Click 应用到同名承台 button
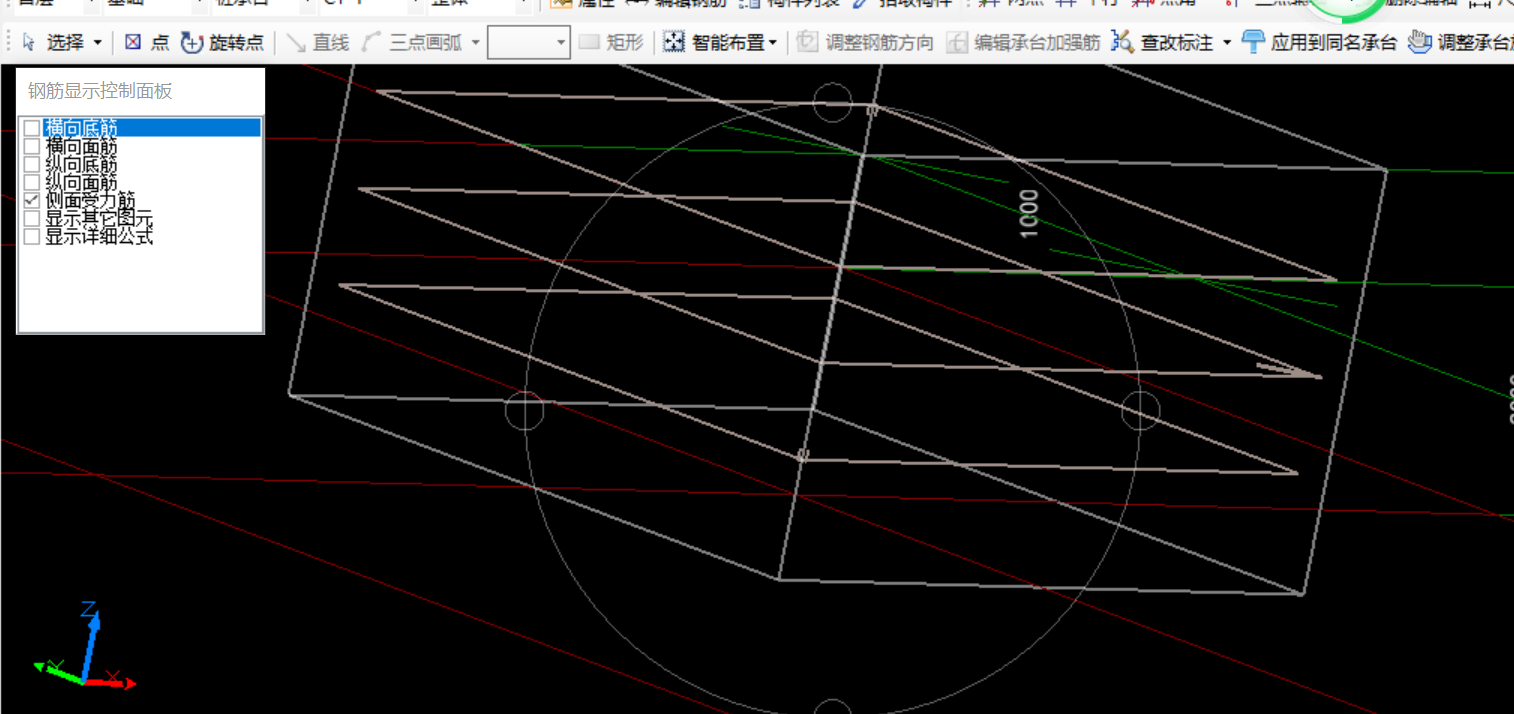The width and height of the screenshot is (1514, 714). (x=1318, y=43)
